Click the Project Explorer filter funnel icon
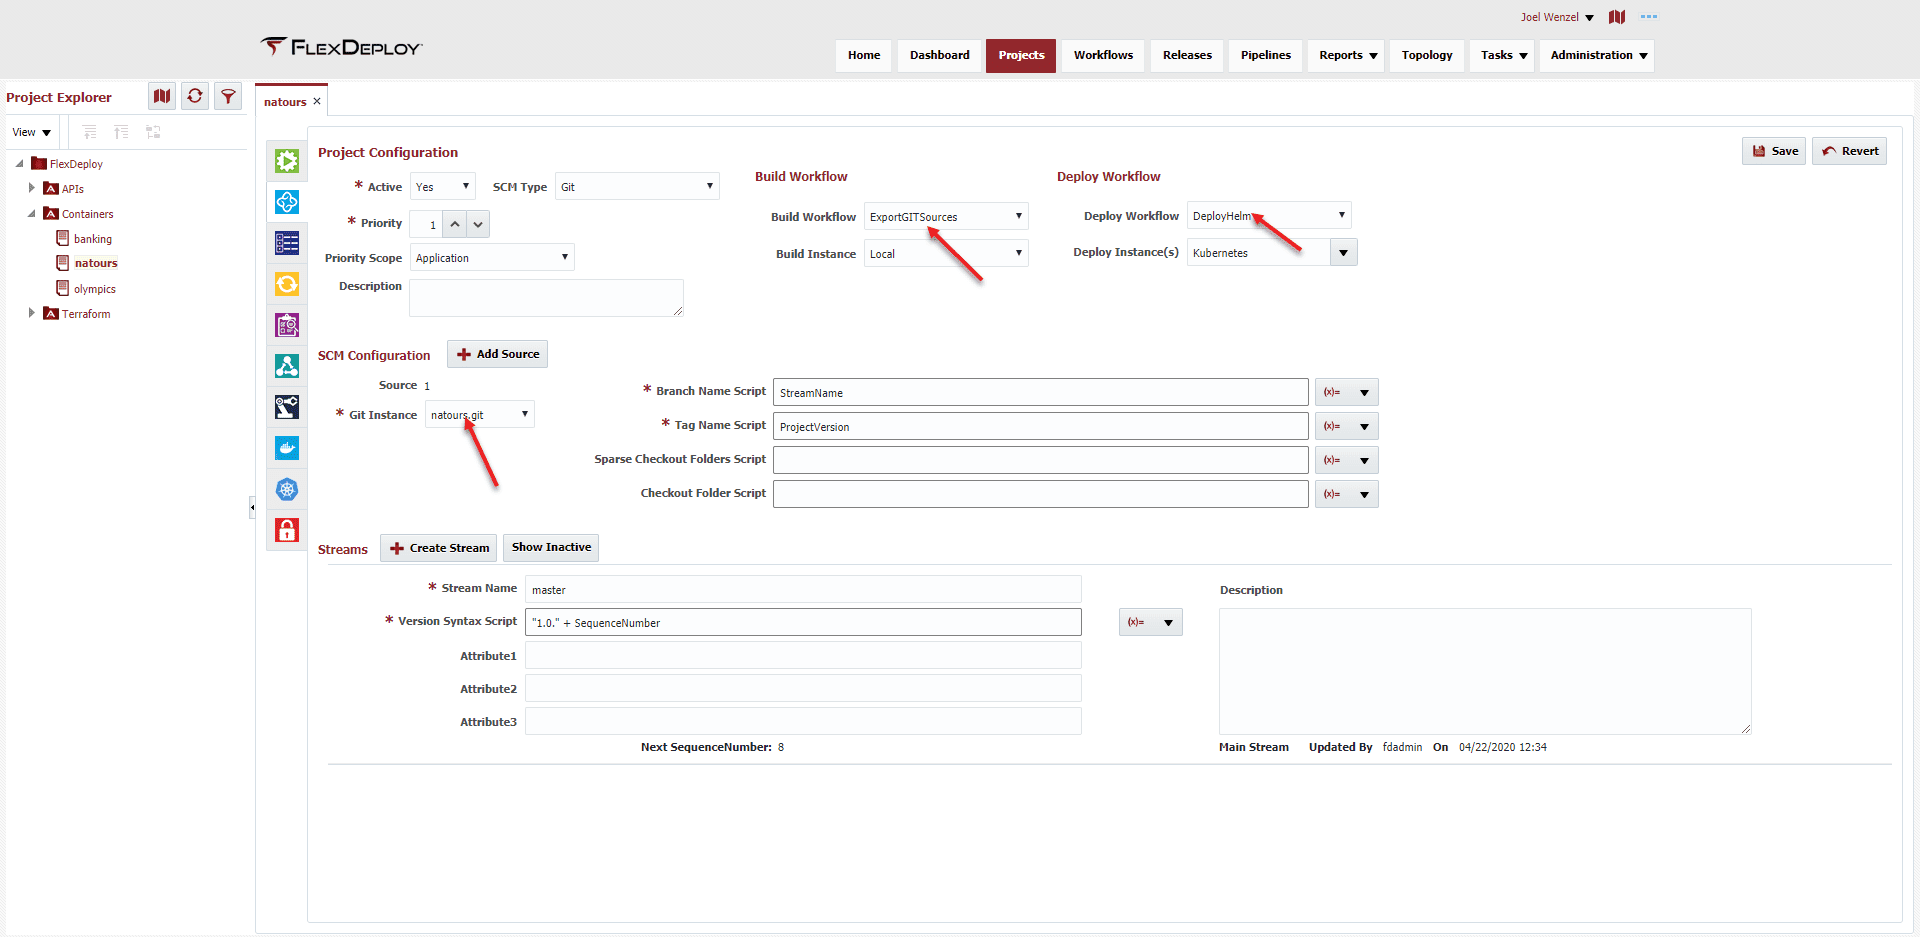 coord(228,96)
